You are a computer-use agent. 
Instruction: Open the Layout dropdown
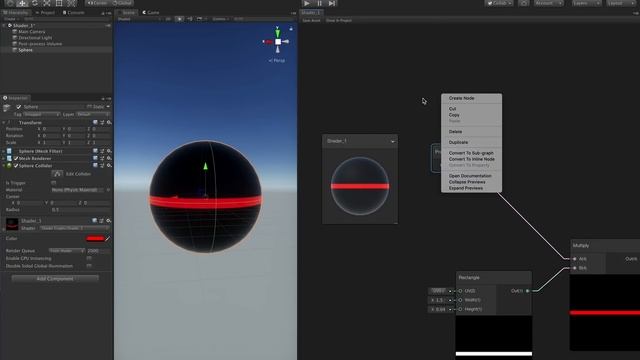pyautogui.click(x=620, y=3)
